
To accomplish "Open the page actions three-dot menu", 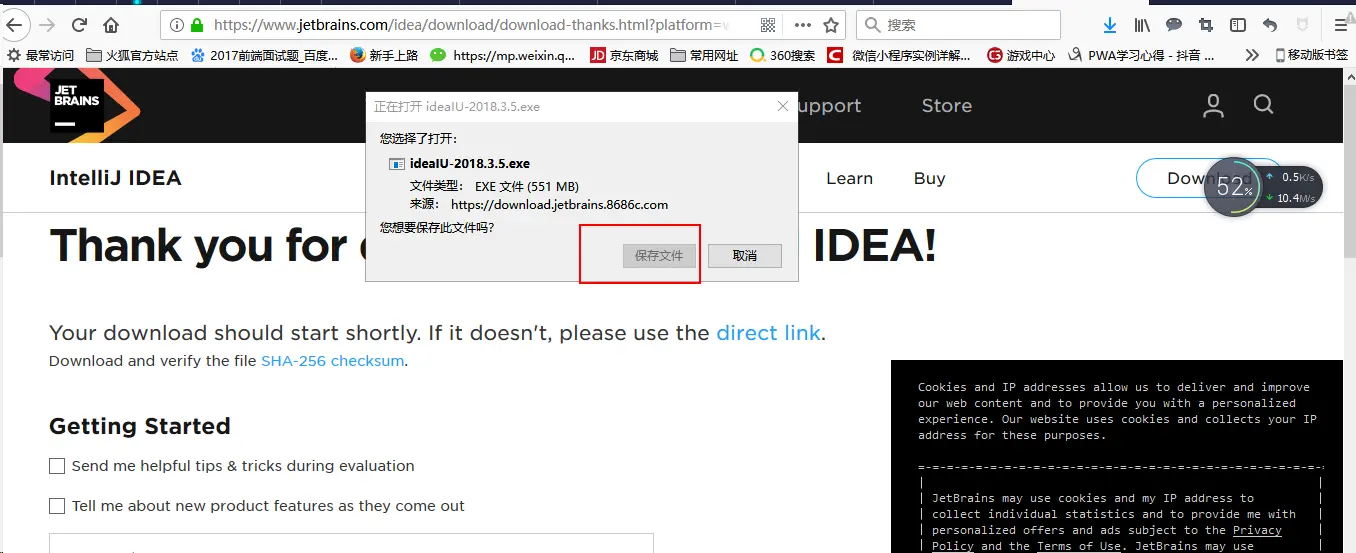I will tap(803, 25).
